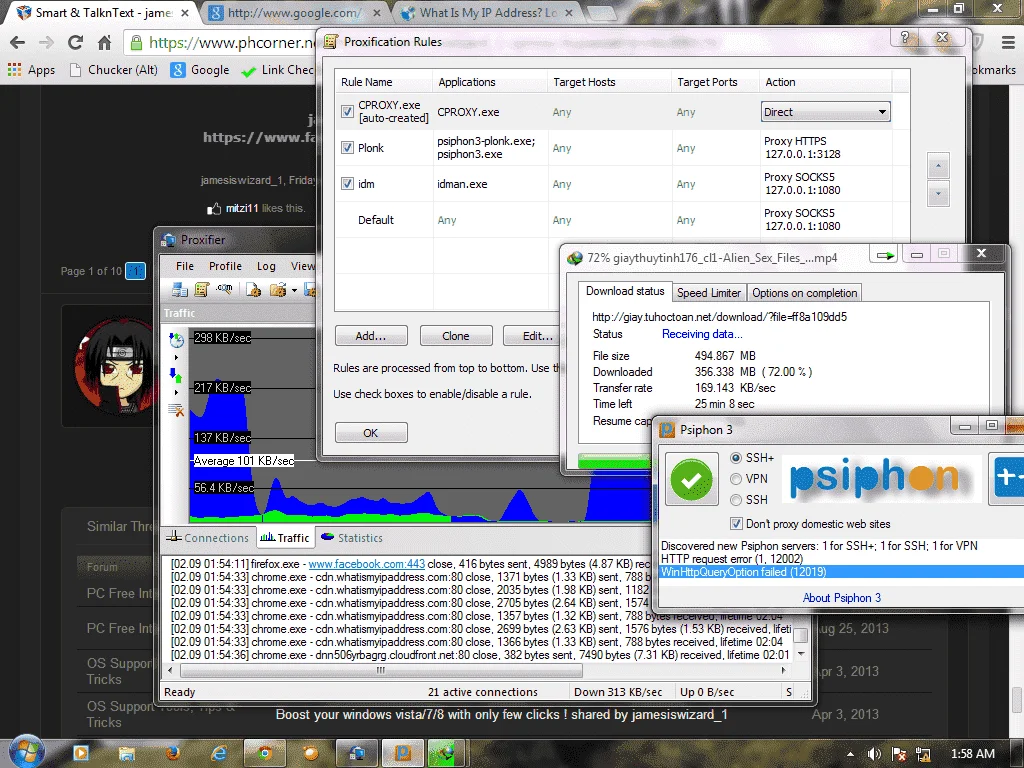Open Speed Limiter tab in IDM
The width and height of the screenshot is (1024, 768).
coord(709,293)
